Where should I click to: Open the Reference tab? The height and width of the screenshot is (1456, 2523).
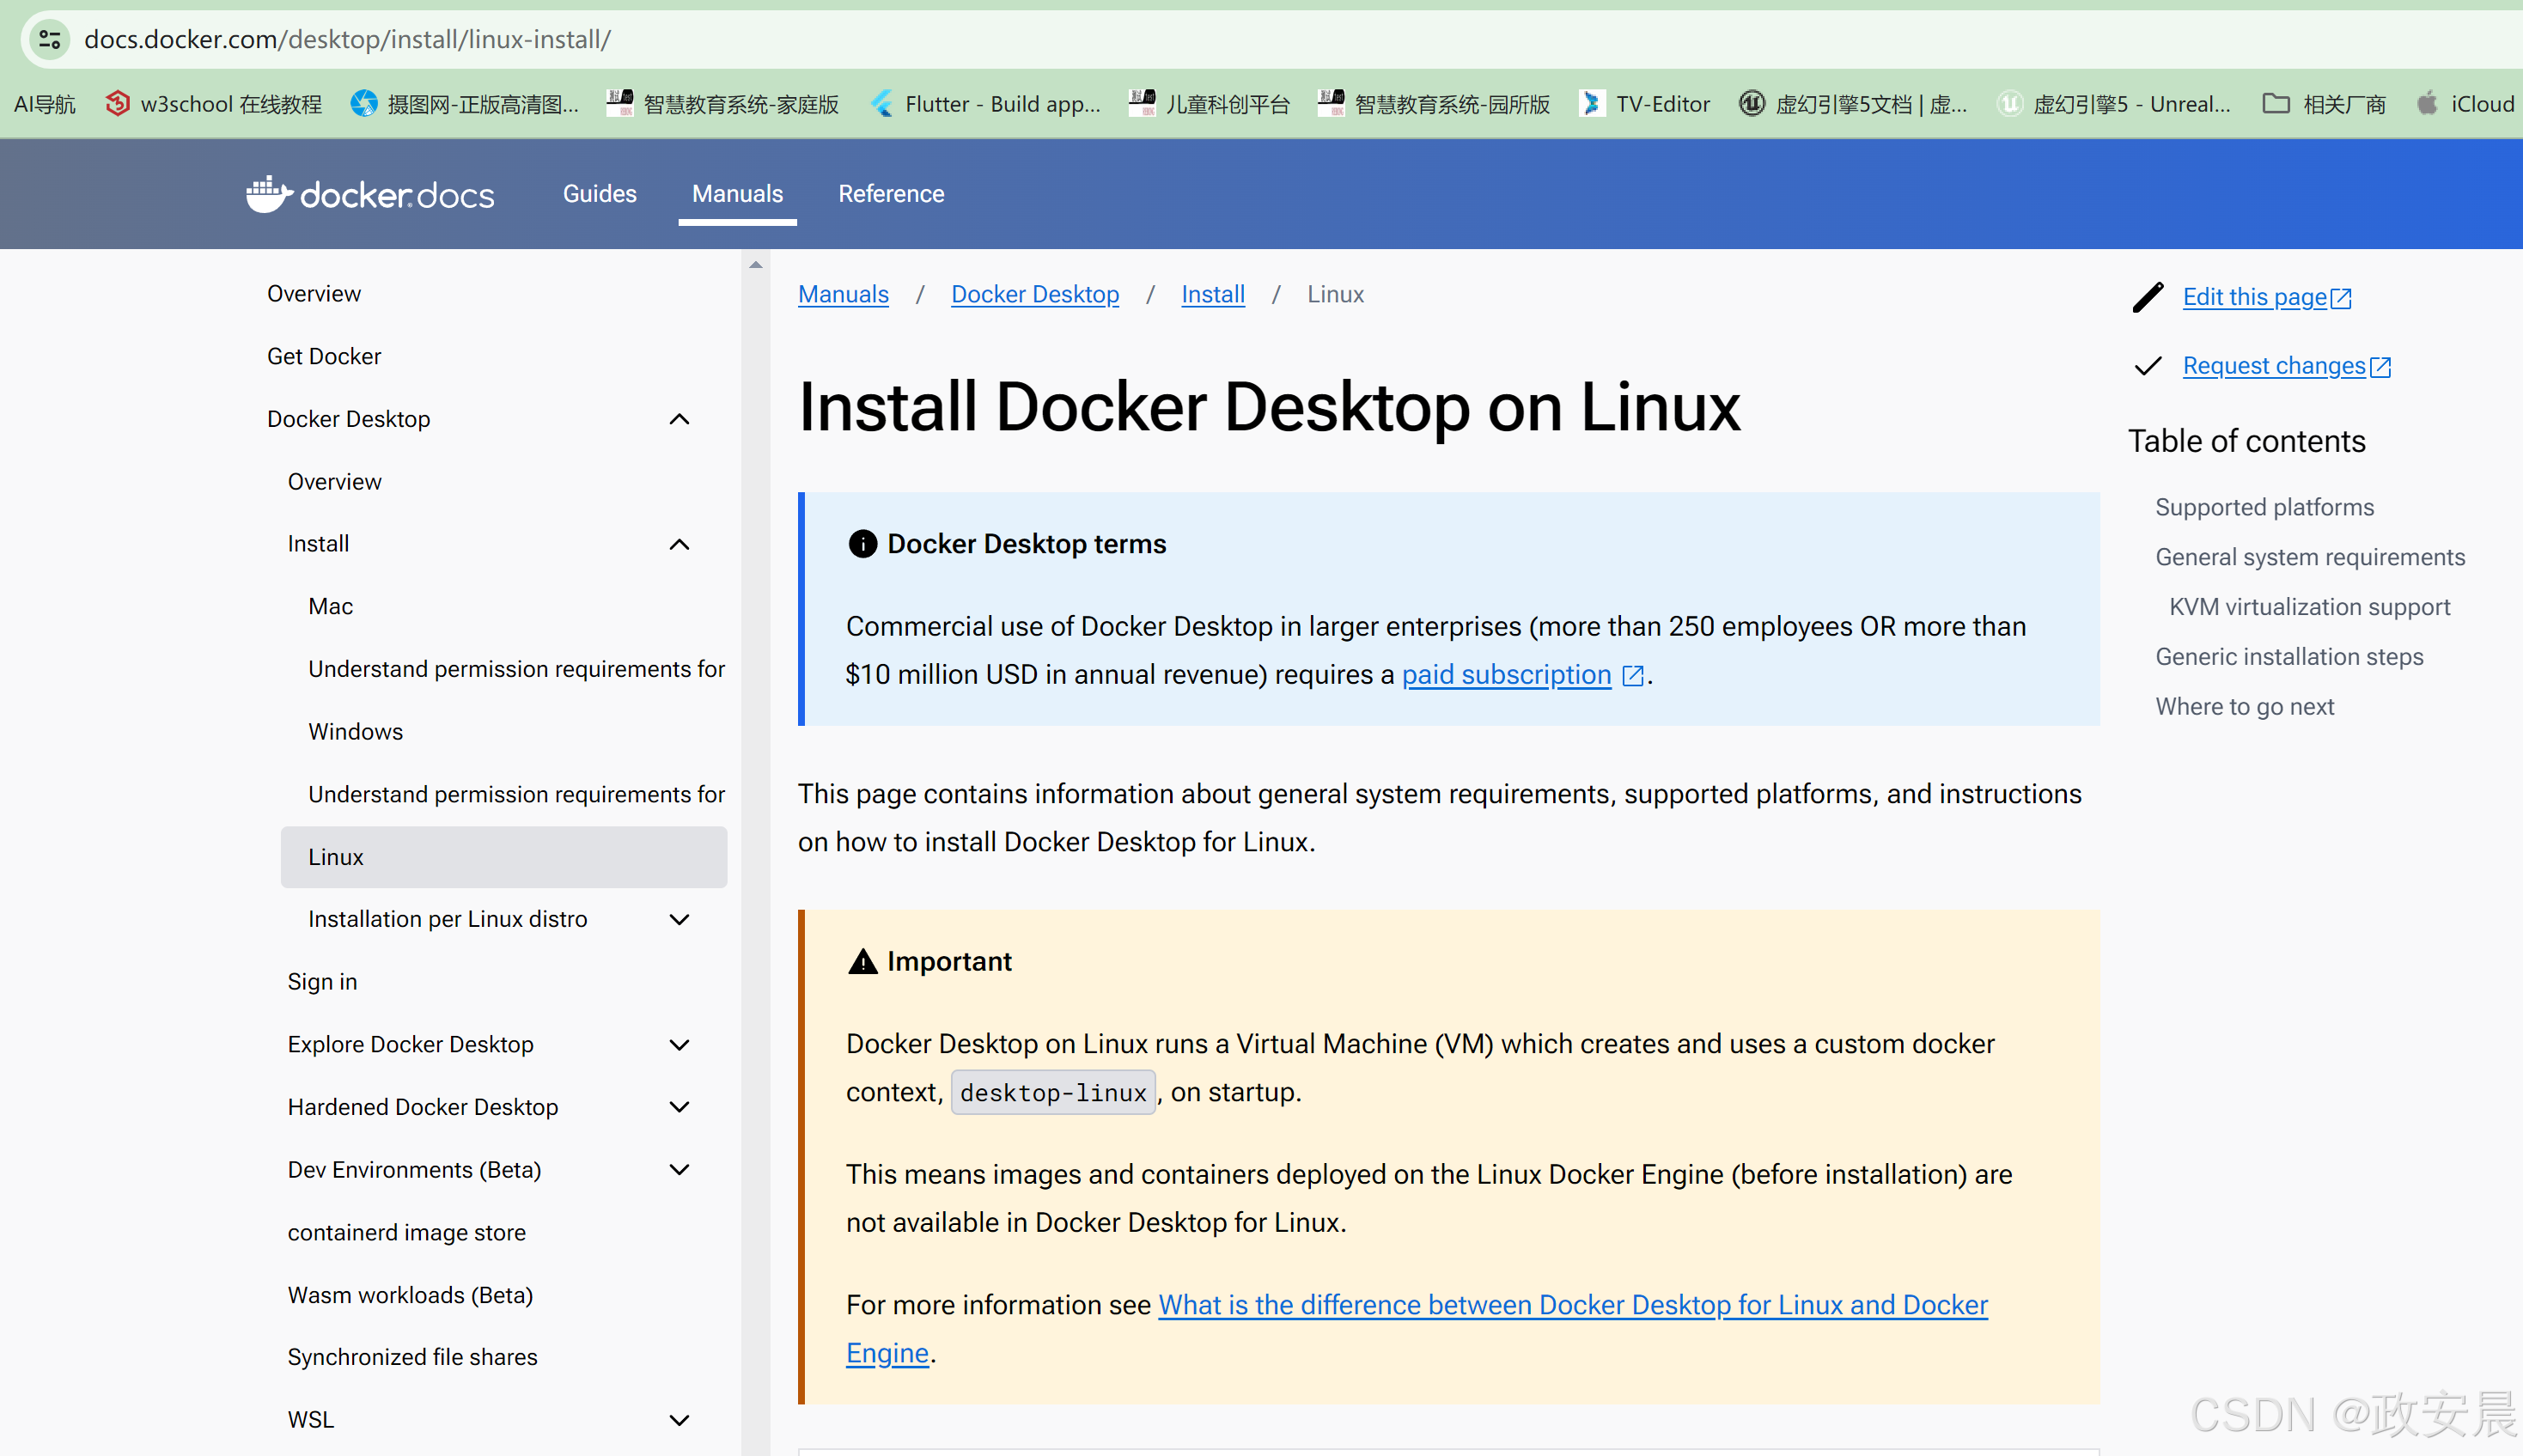(891, 193)
